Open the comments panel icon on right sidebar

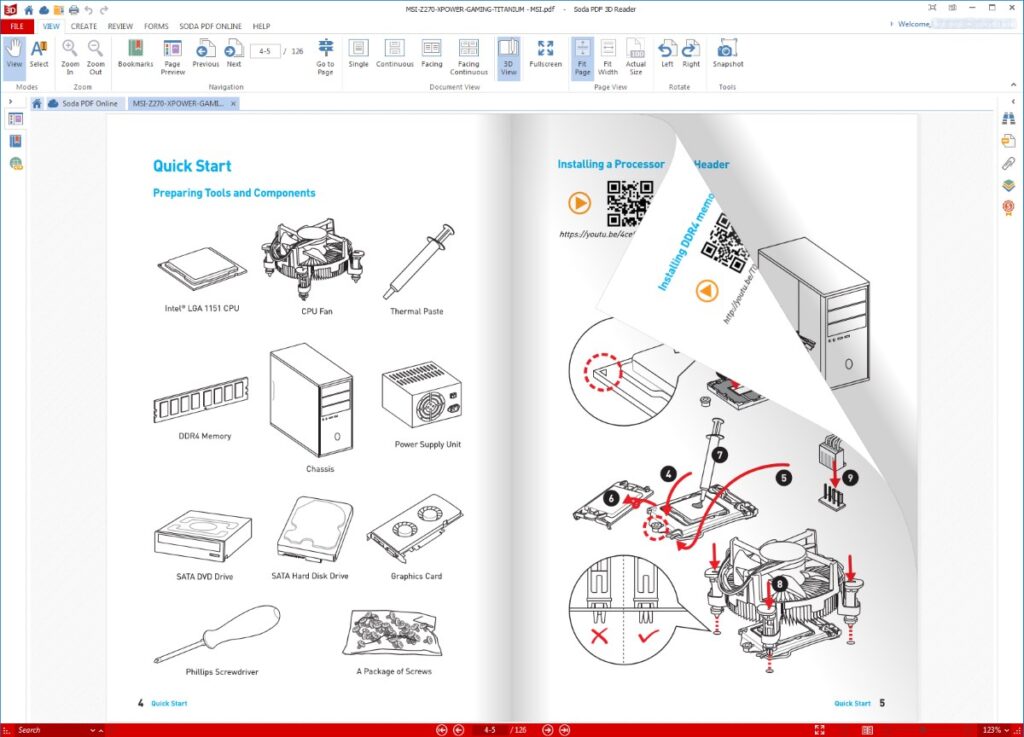point(1009,141)
